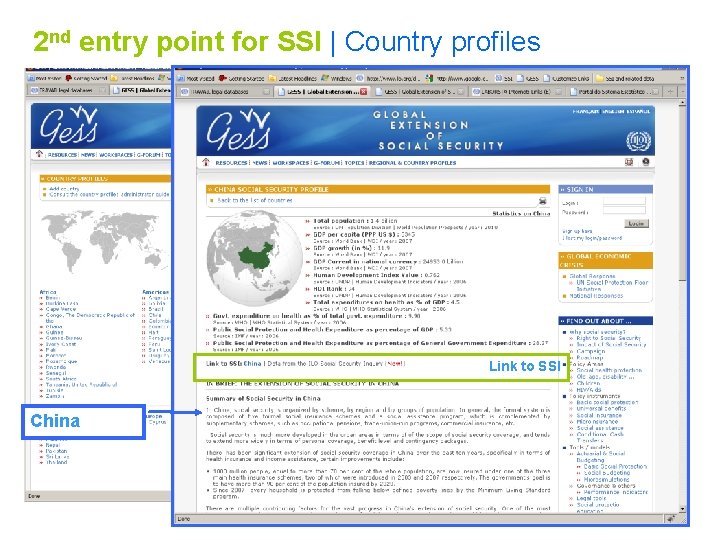Open REGIONAL & COUNTRY PROFILES menu

412,163
